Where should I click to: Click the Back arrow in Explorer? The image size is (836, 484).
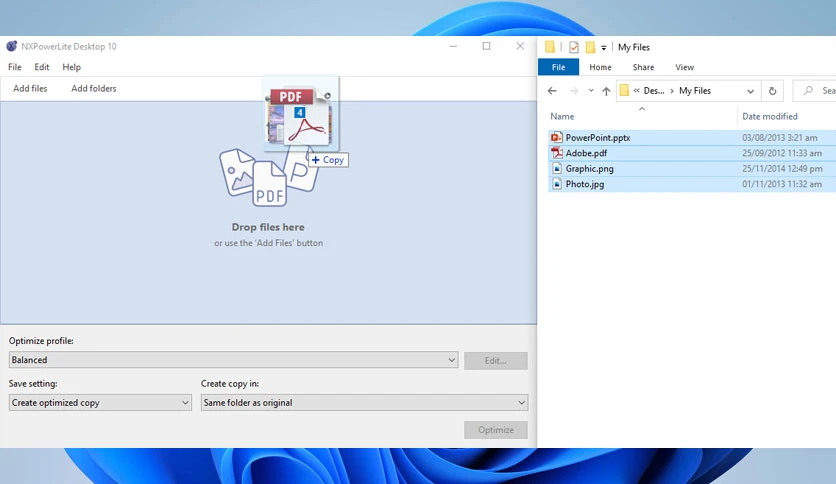point(552,91)
